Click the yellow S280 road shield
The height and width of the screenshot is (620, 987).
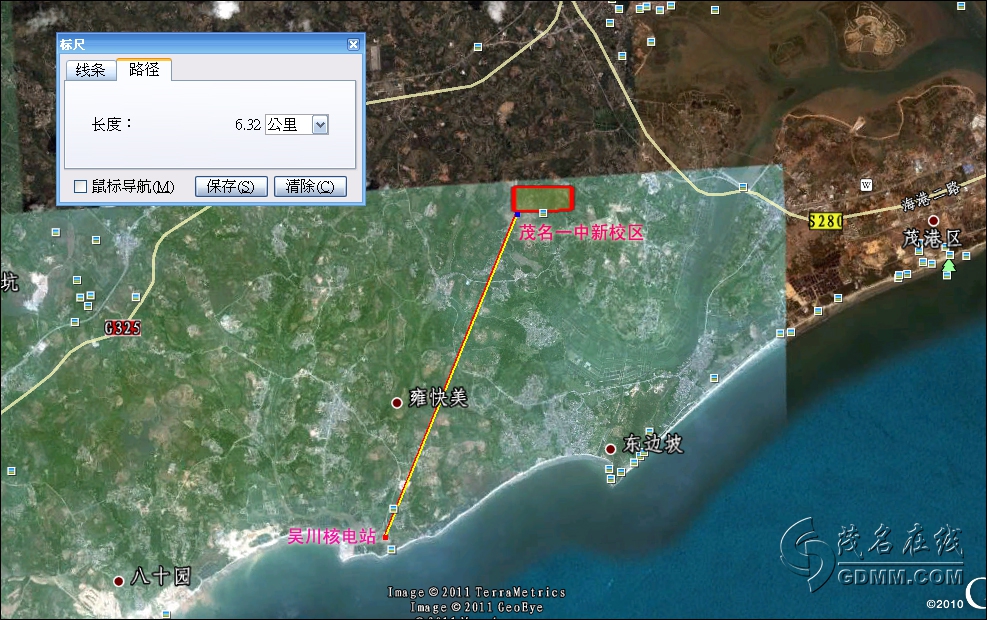pyautogui.click(x=826, y=219)
